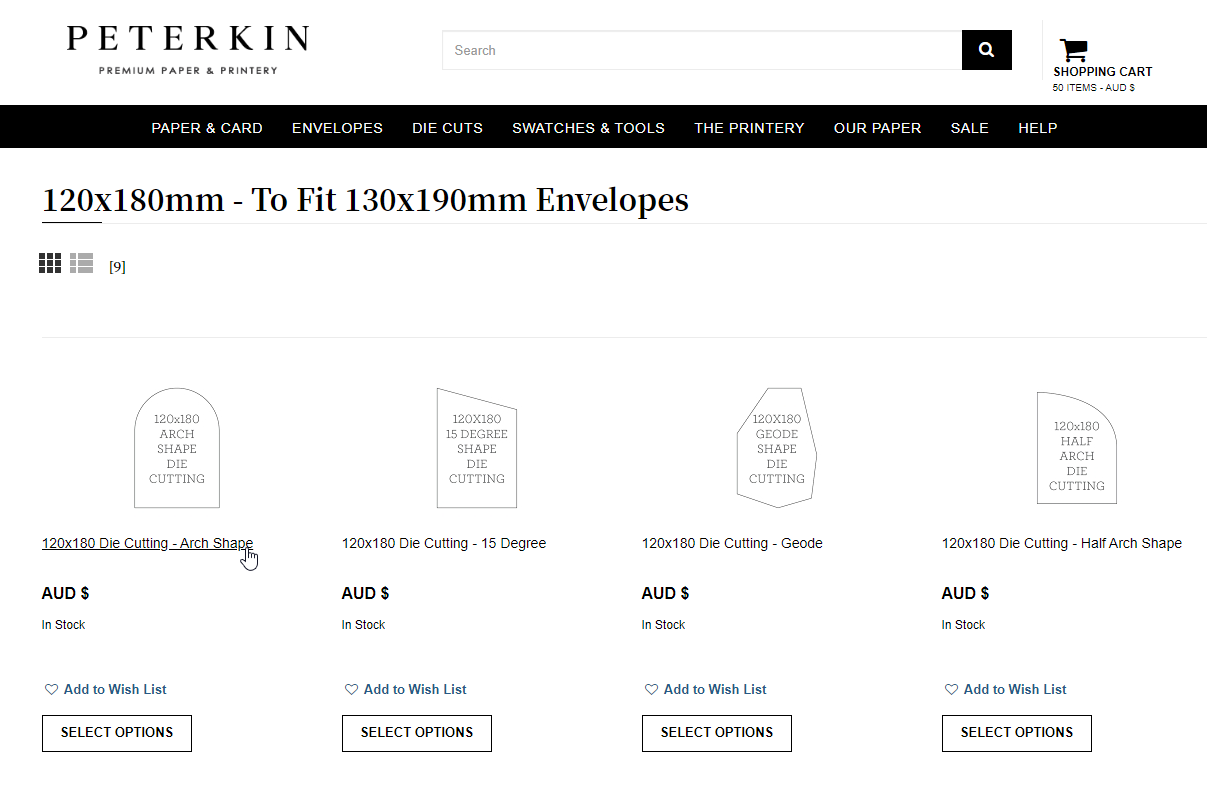
Task: Open the Die Cuts menu
Action: (447, 128)
